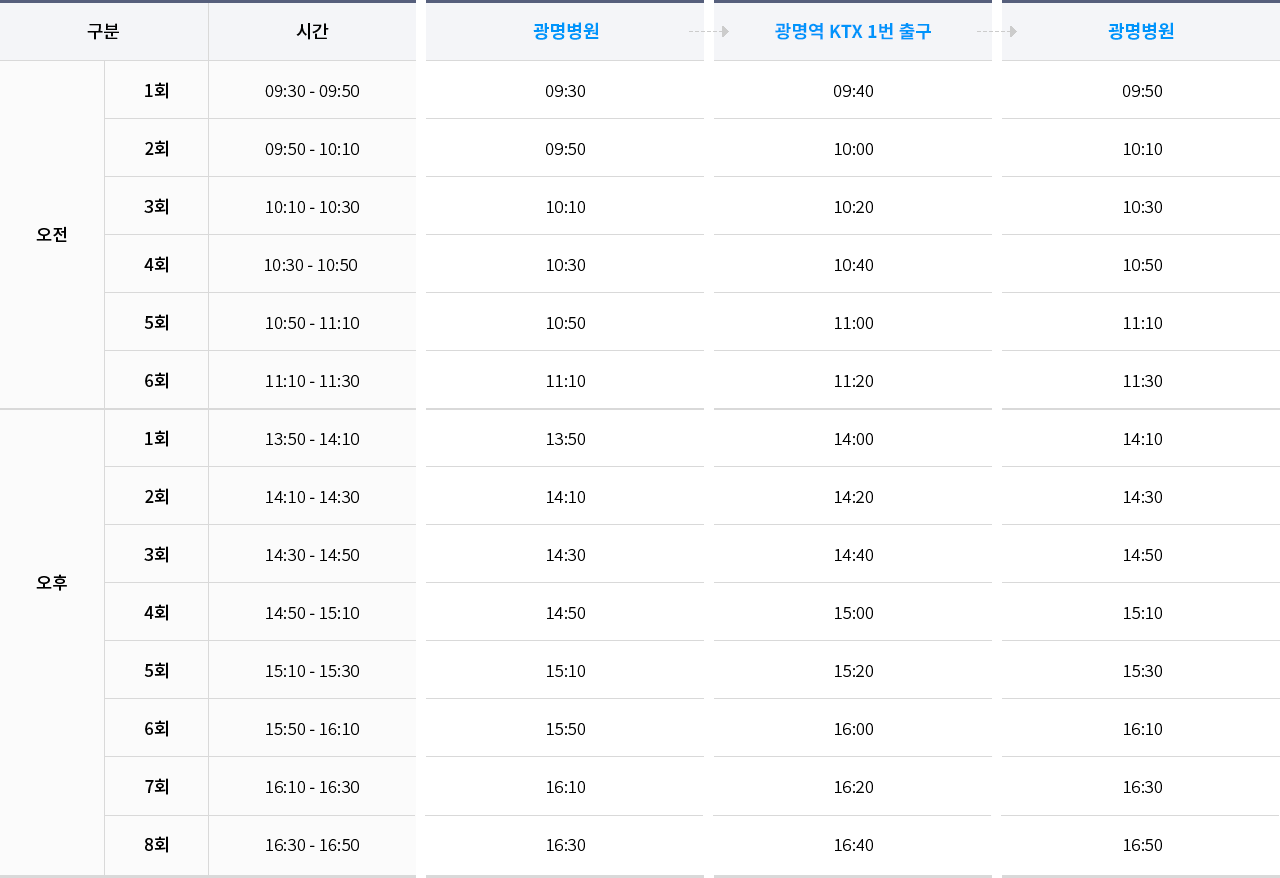Click the 1회 label in the 오후 section

156,439
